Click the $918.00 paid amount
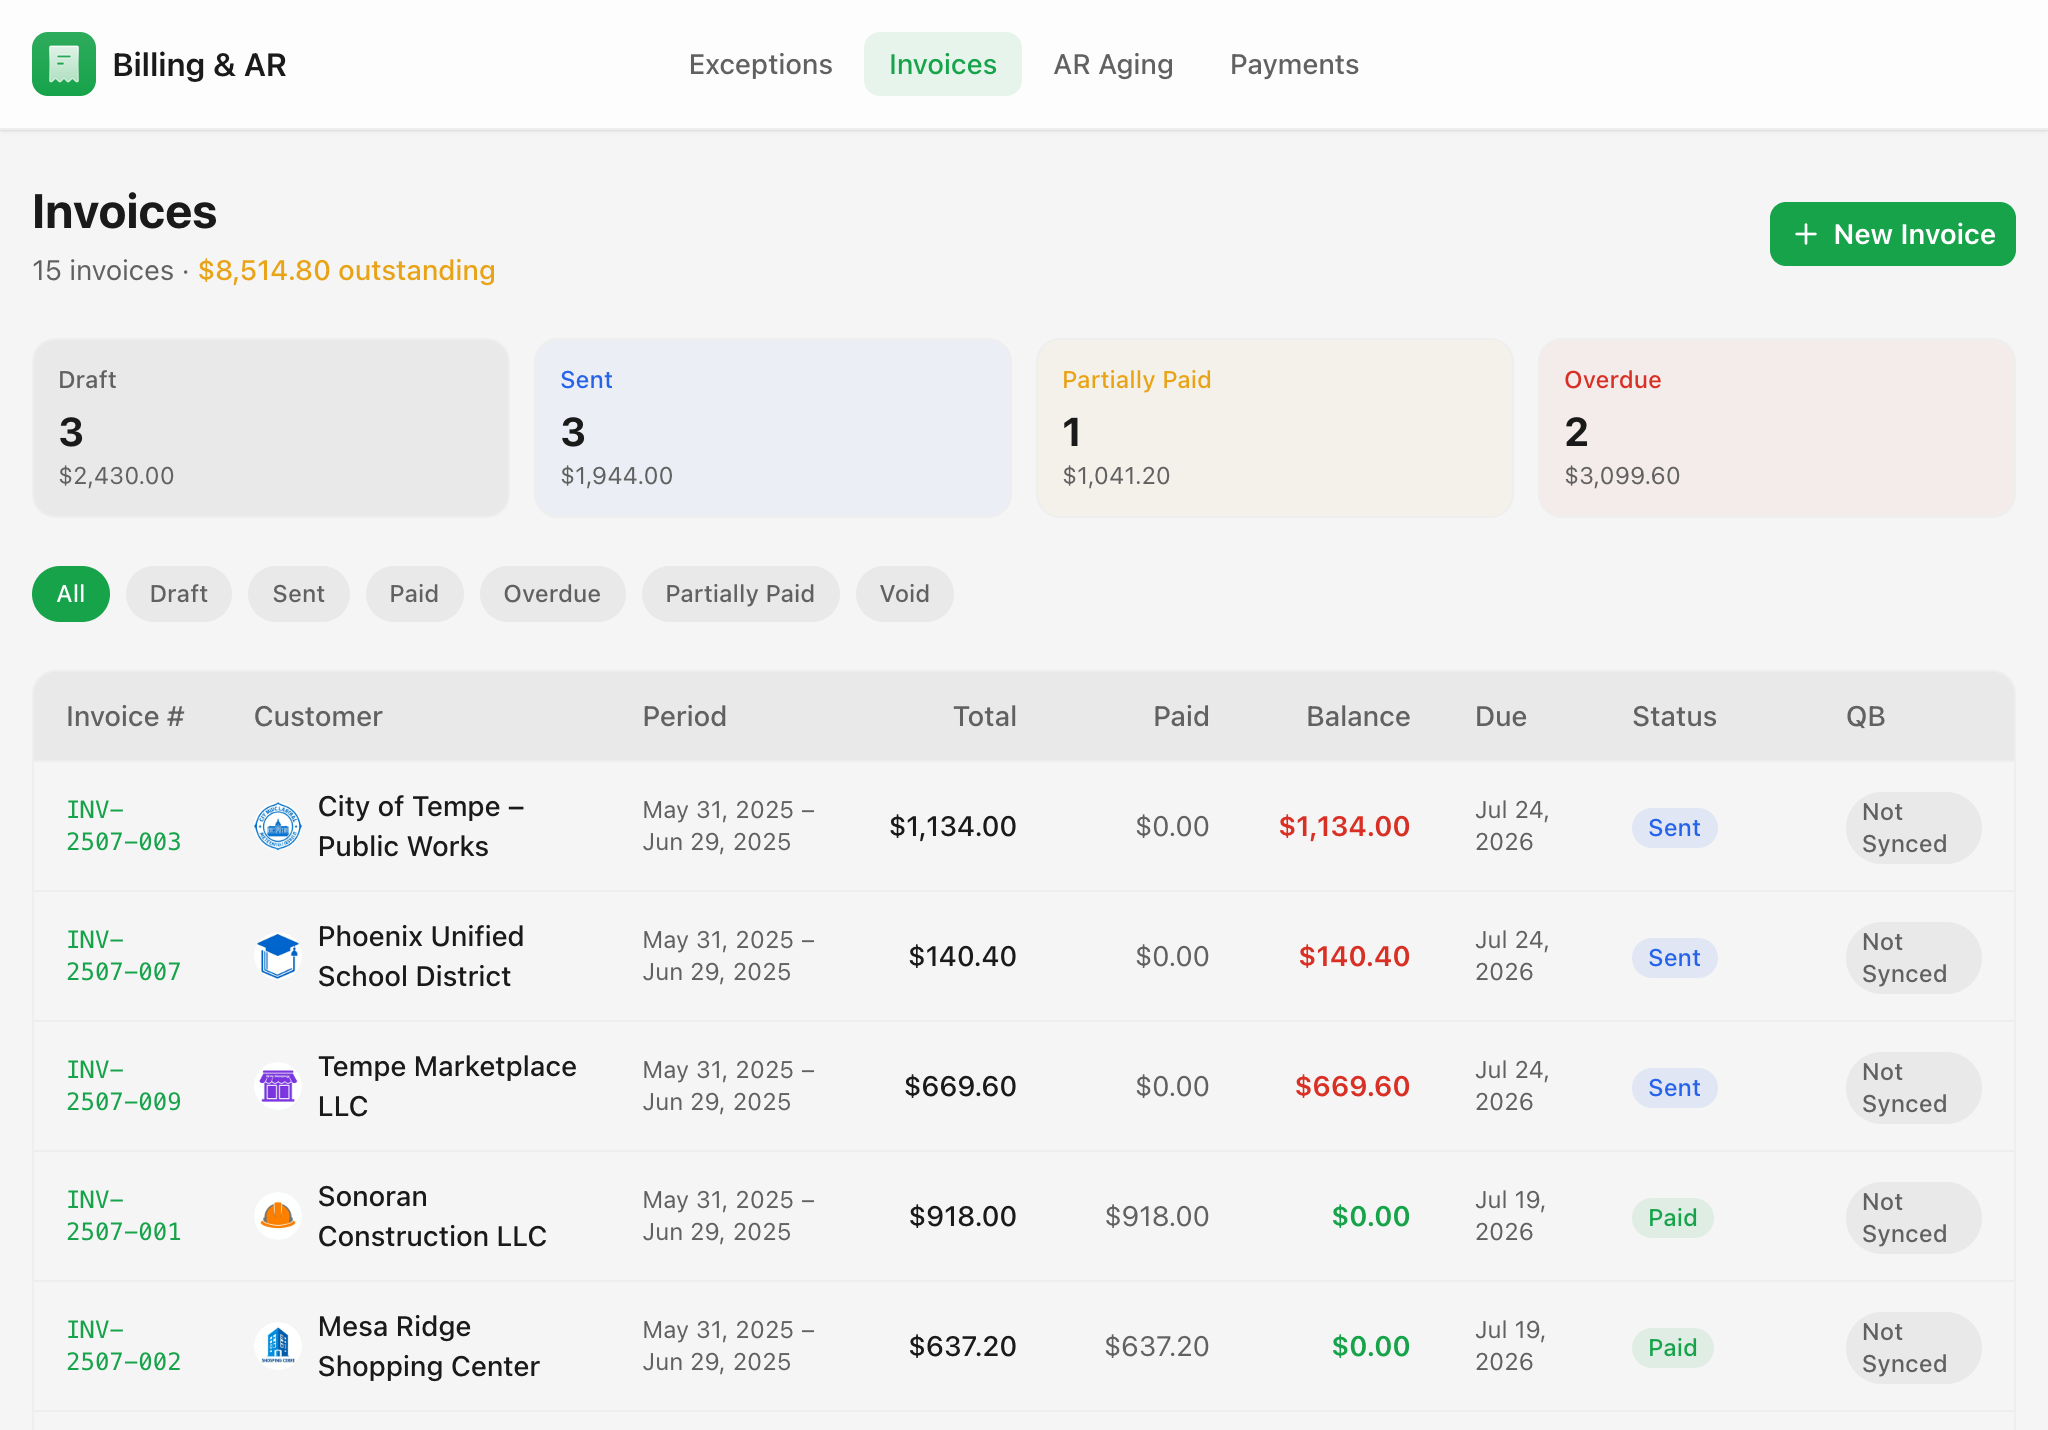Image resolution: width=2048 pixels, height=1430 pixels. [x=1157, y=1216]
